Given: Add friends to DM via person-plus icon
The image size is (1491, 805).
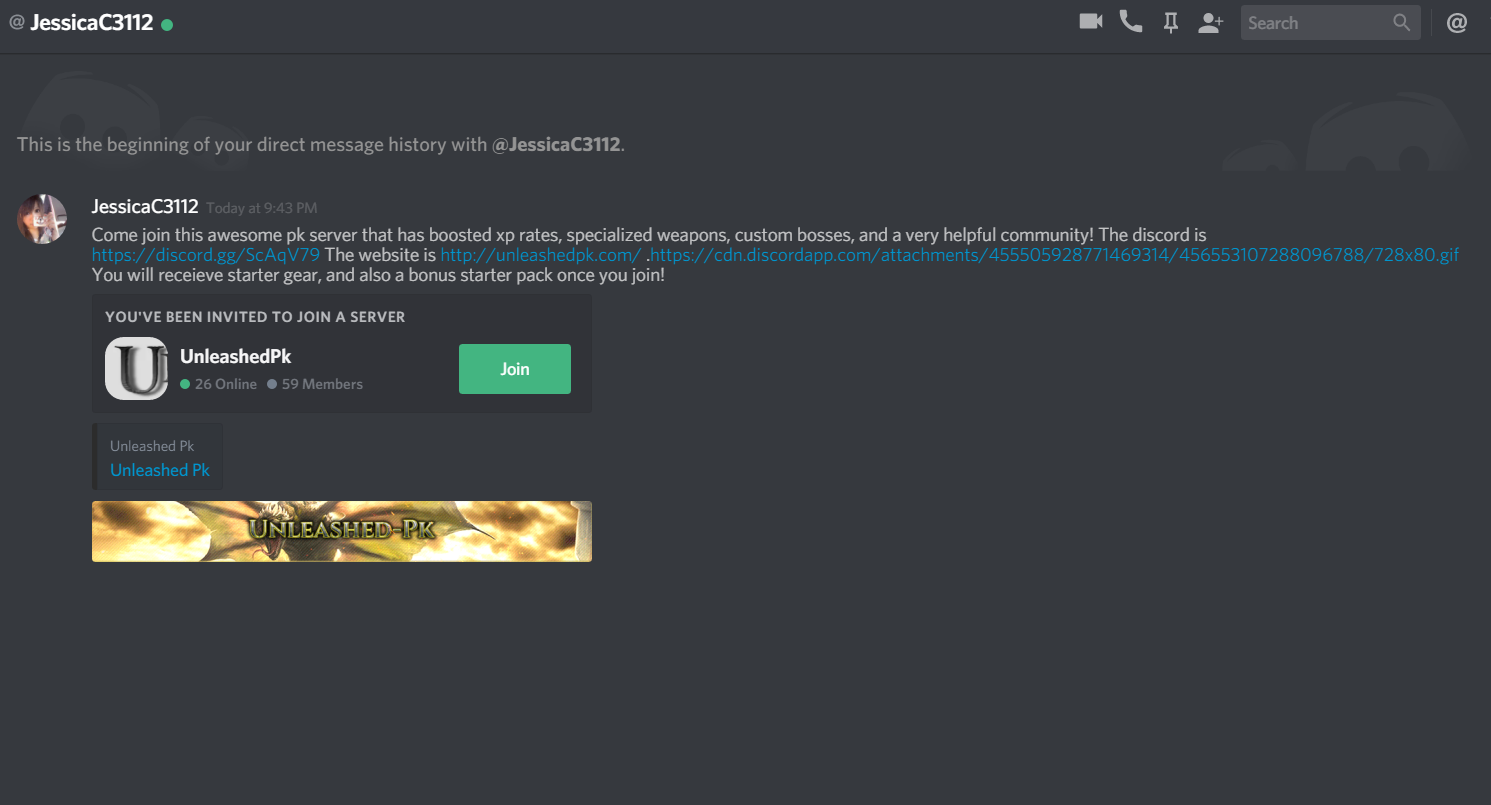Looking at the screenshot, I should (1211, 22).
